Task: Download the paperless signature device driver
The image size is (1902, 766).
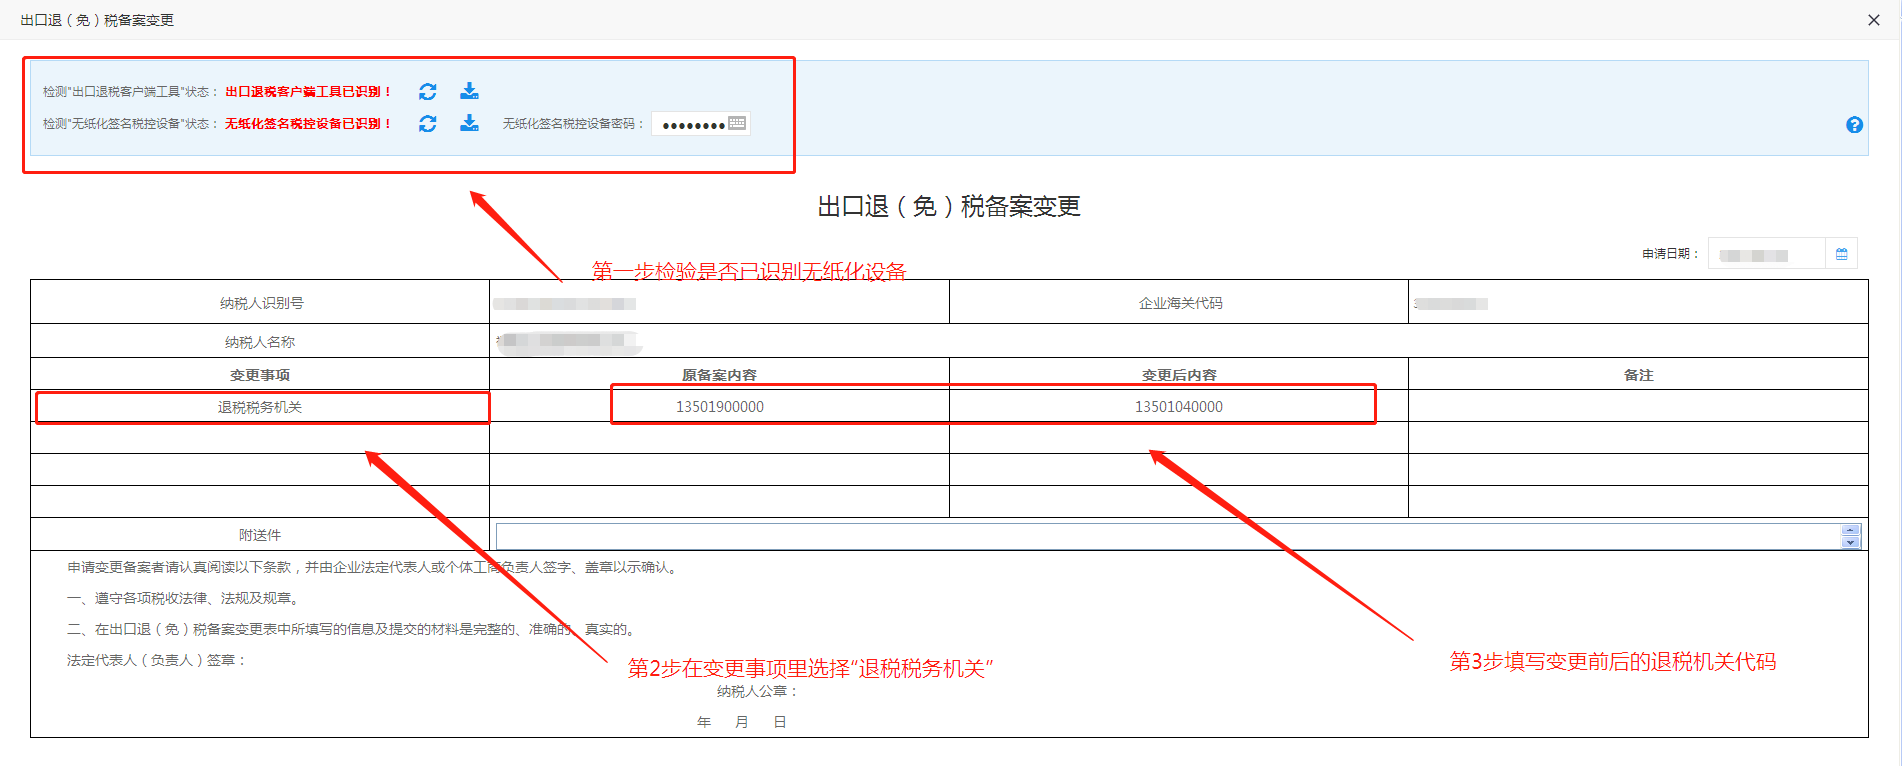Action: point(469,124)
